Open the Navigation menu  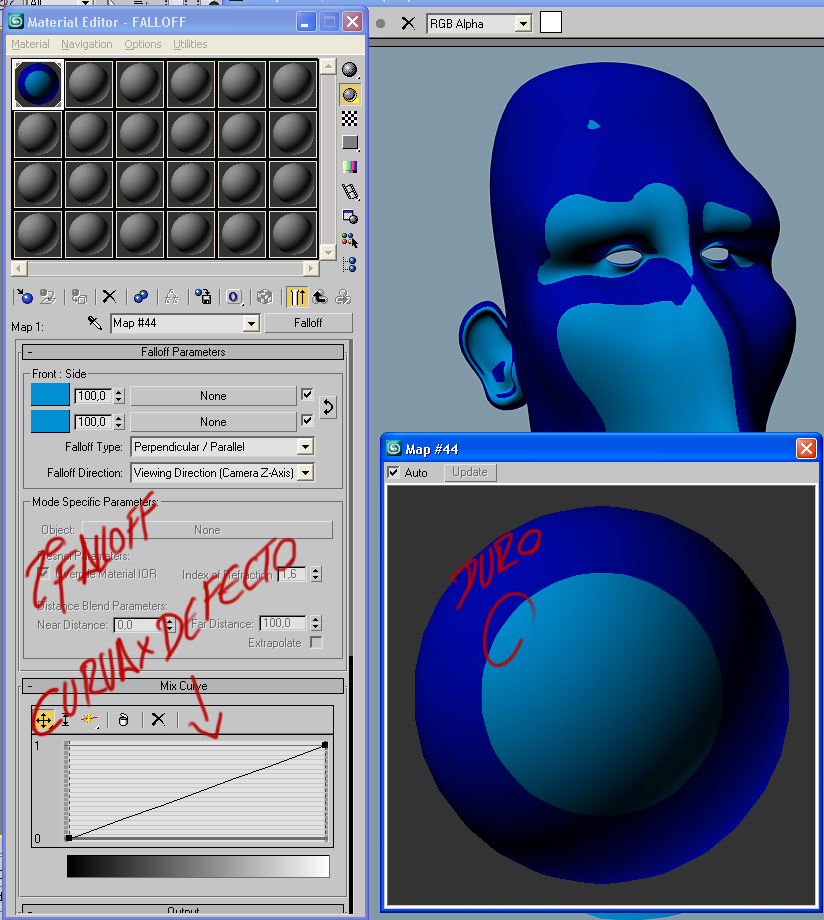coord(86,44)
